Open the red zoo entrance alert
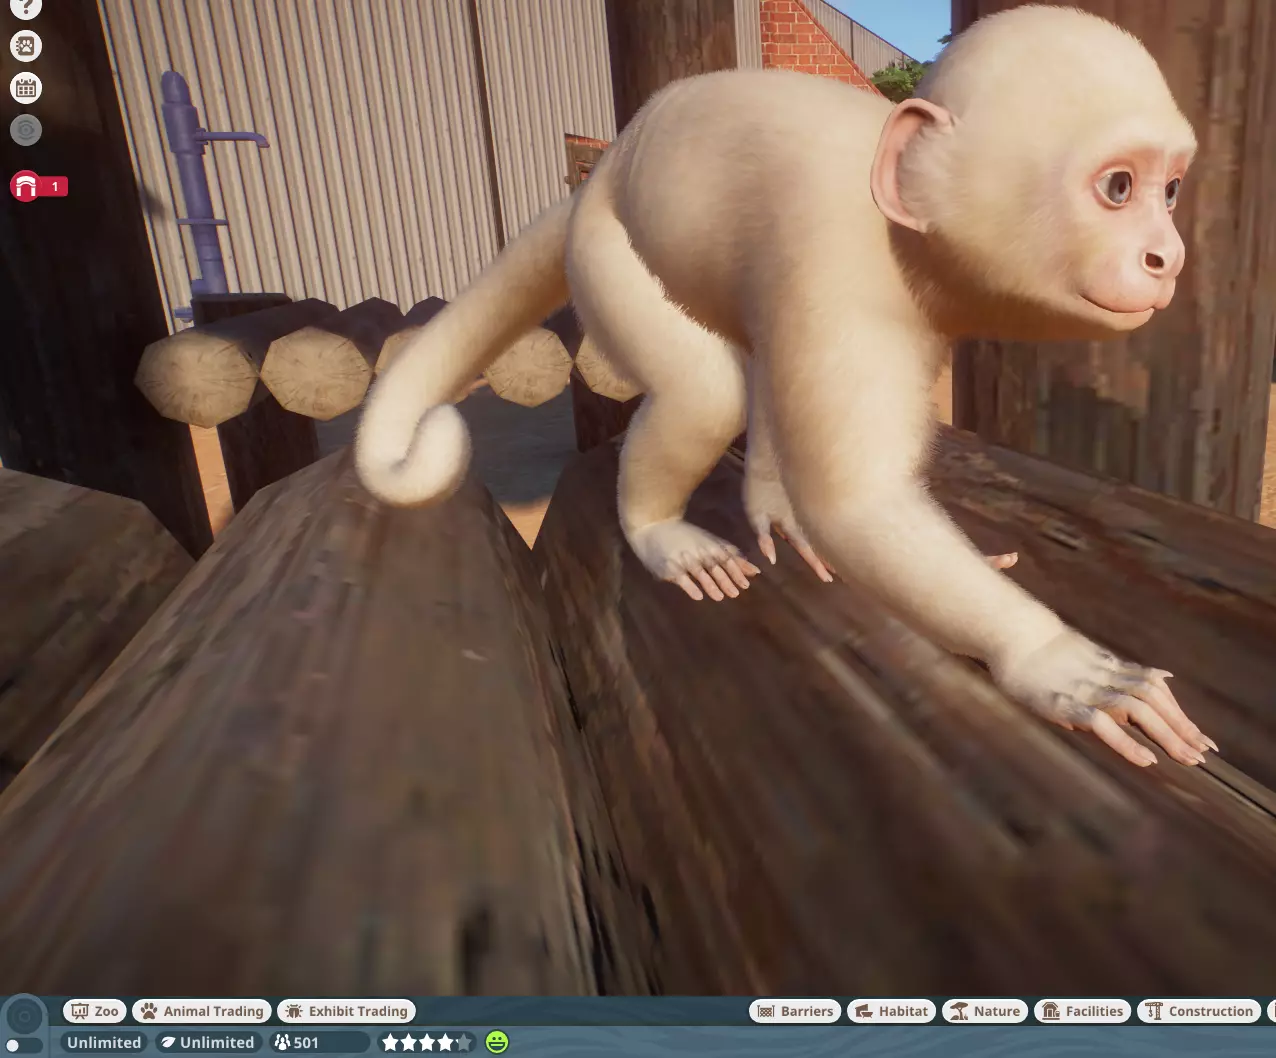This screenshot has width=1276, height=1058. point(26,186)
